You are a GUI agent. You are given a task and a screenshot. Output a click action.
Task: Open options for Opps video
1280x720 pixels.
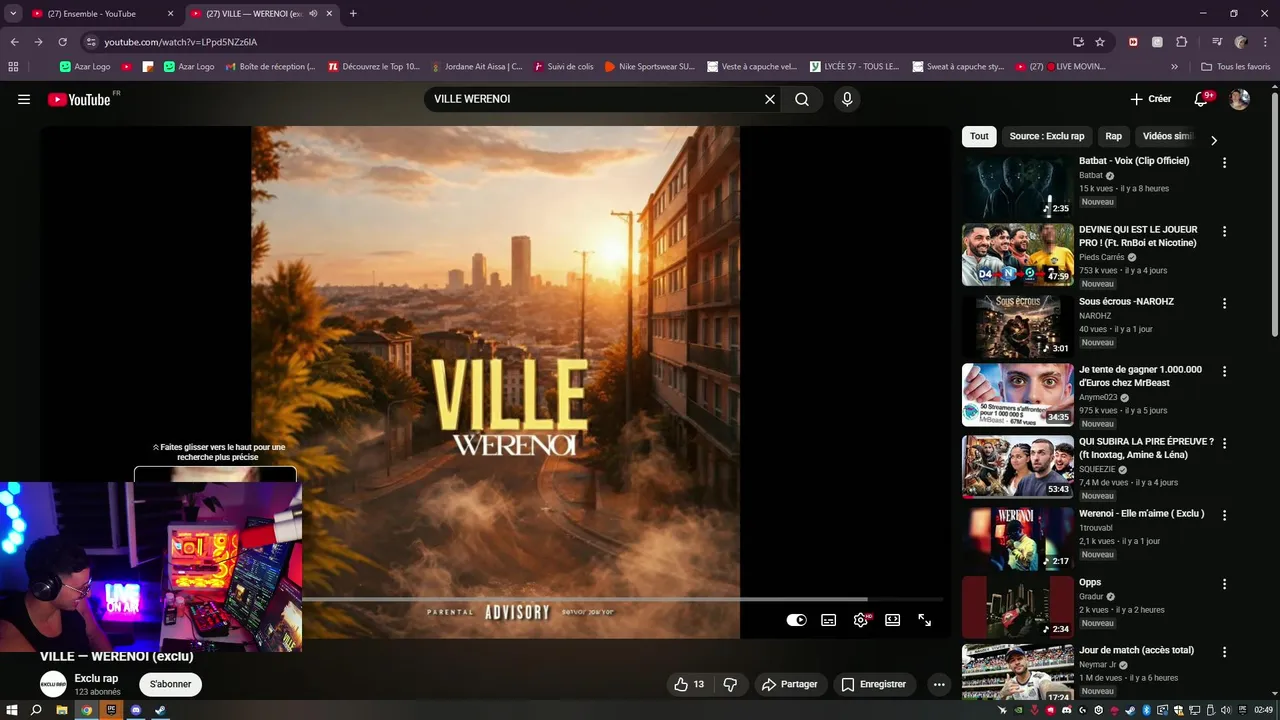tap(1224, 584)
